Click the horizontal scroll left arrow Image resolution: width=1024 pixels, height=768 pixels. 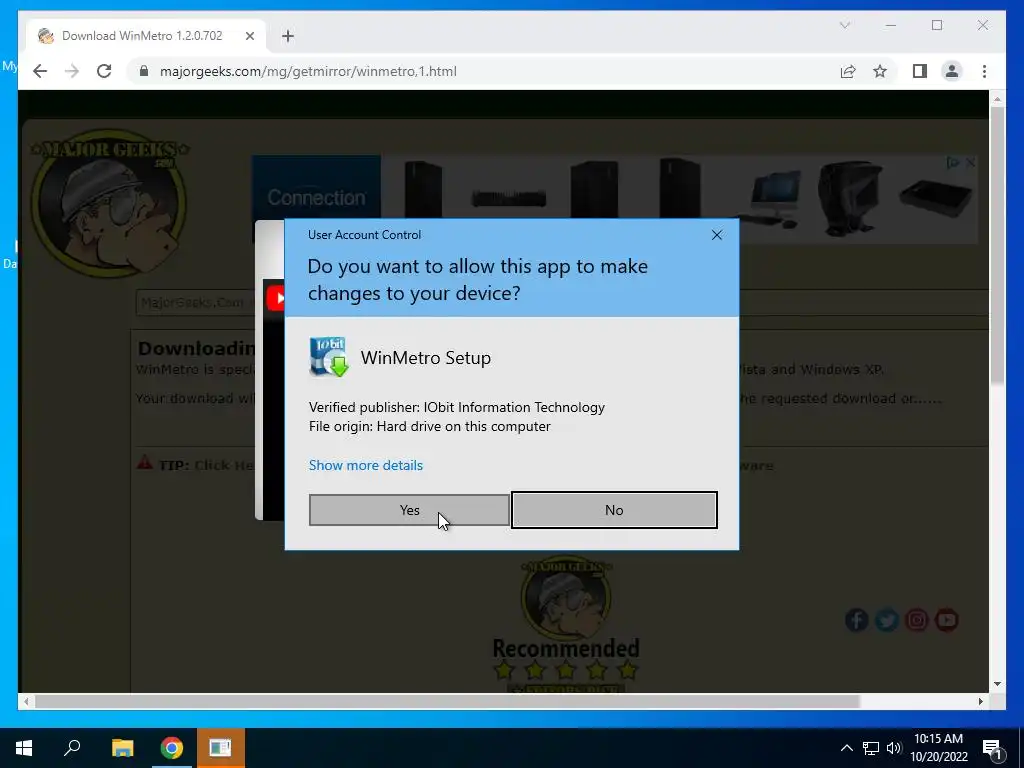25,701
